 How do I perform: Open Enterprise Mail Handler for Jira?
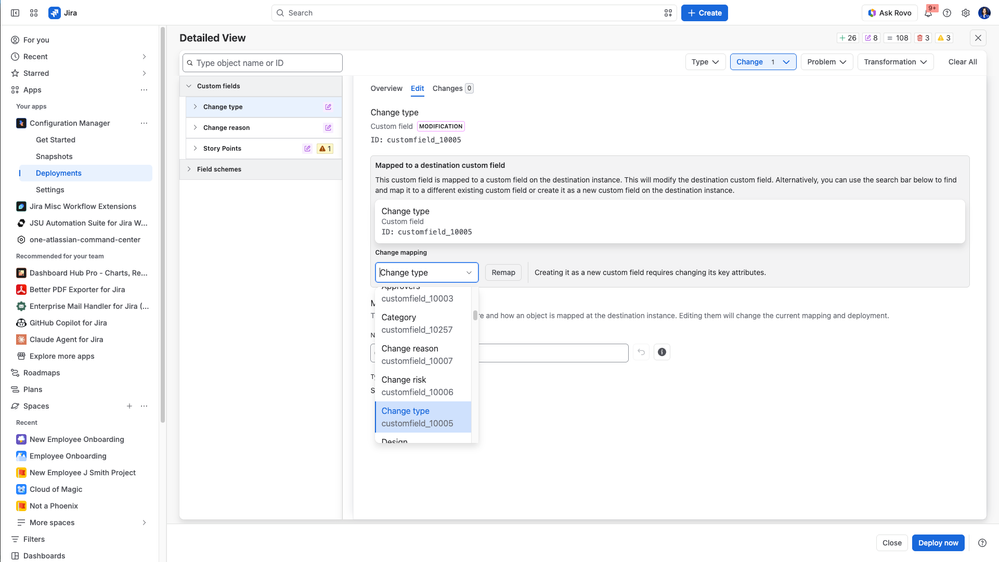tap(82, 306)
